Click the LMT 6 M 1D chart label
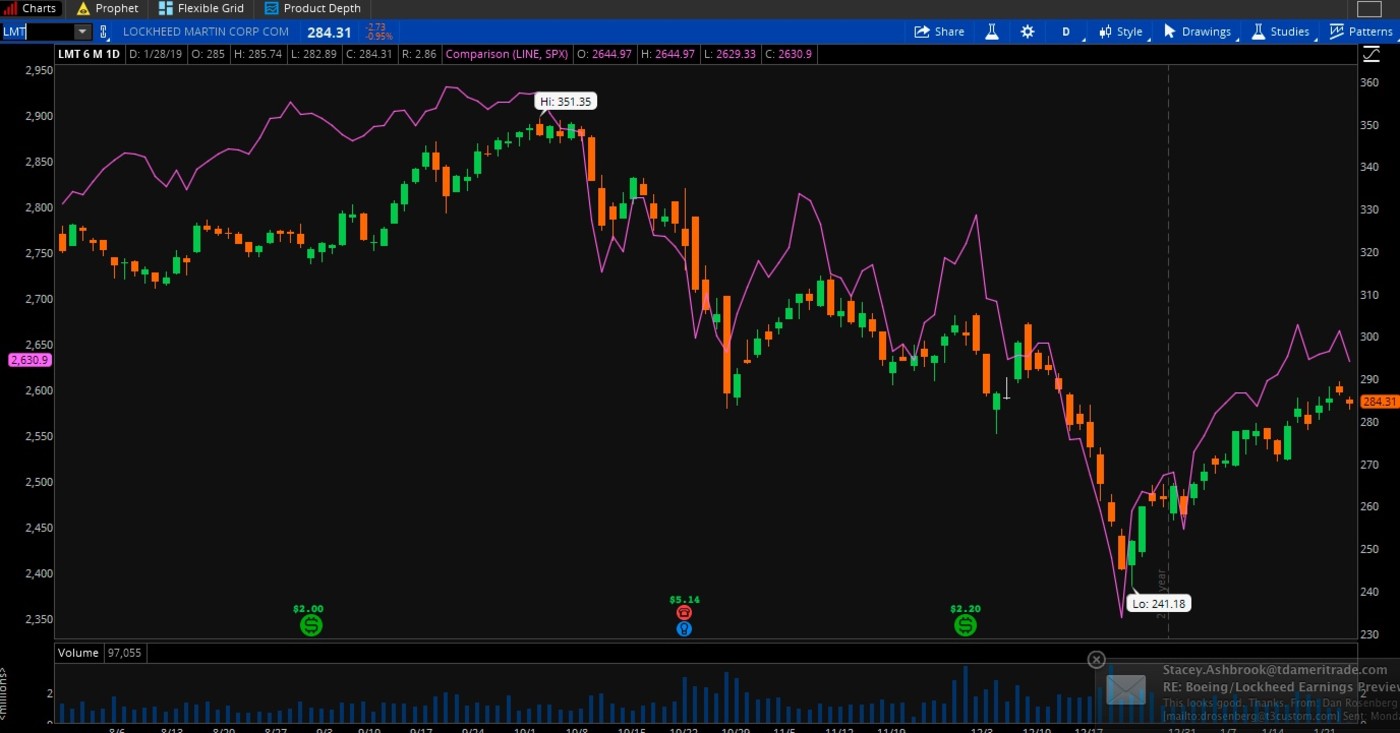Screen dimensions: 1400x733 click(x=90, y=54)
